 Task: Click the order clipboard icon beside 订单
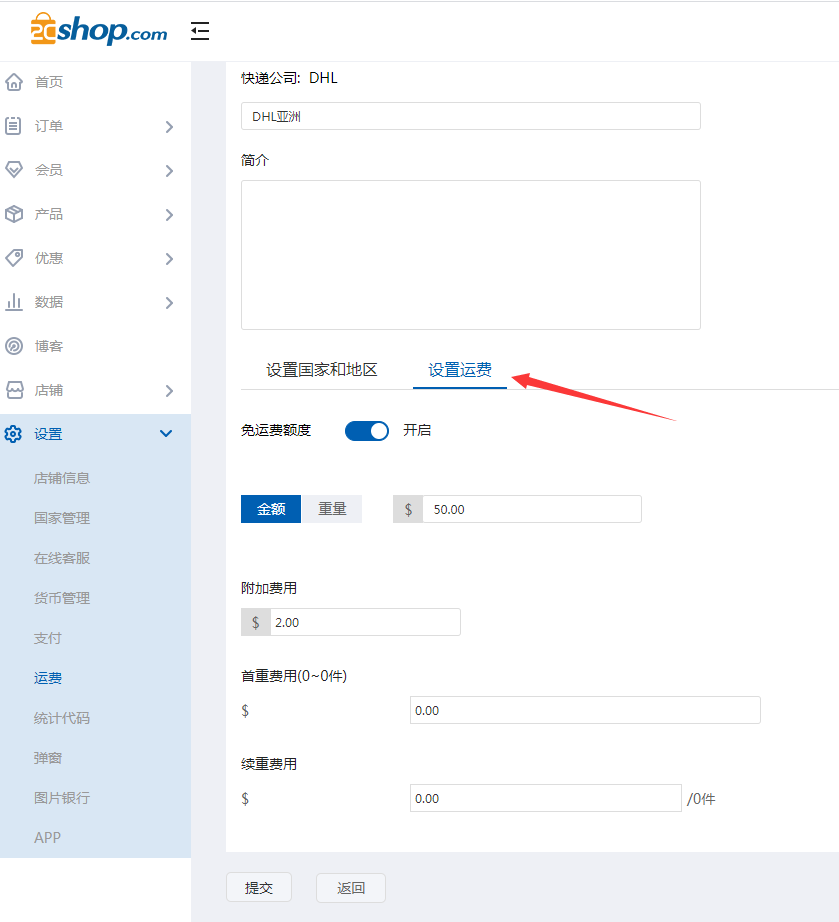[13, 126]
